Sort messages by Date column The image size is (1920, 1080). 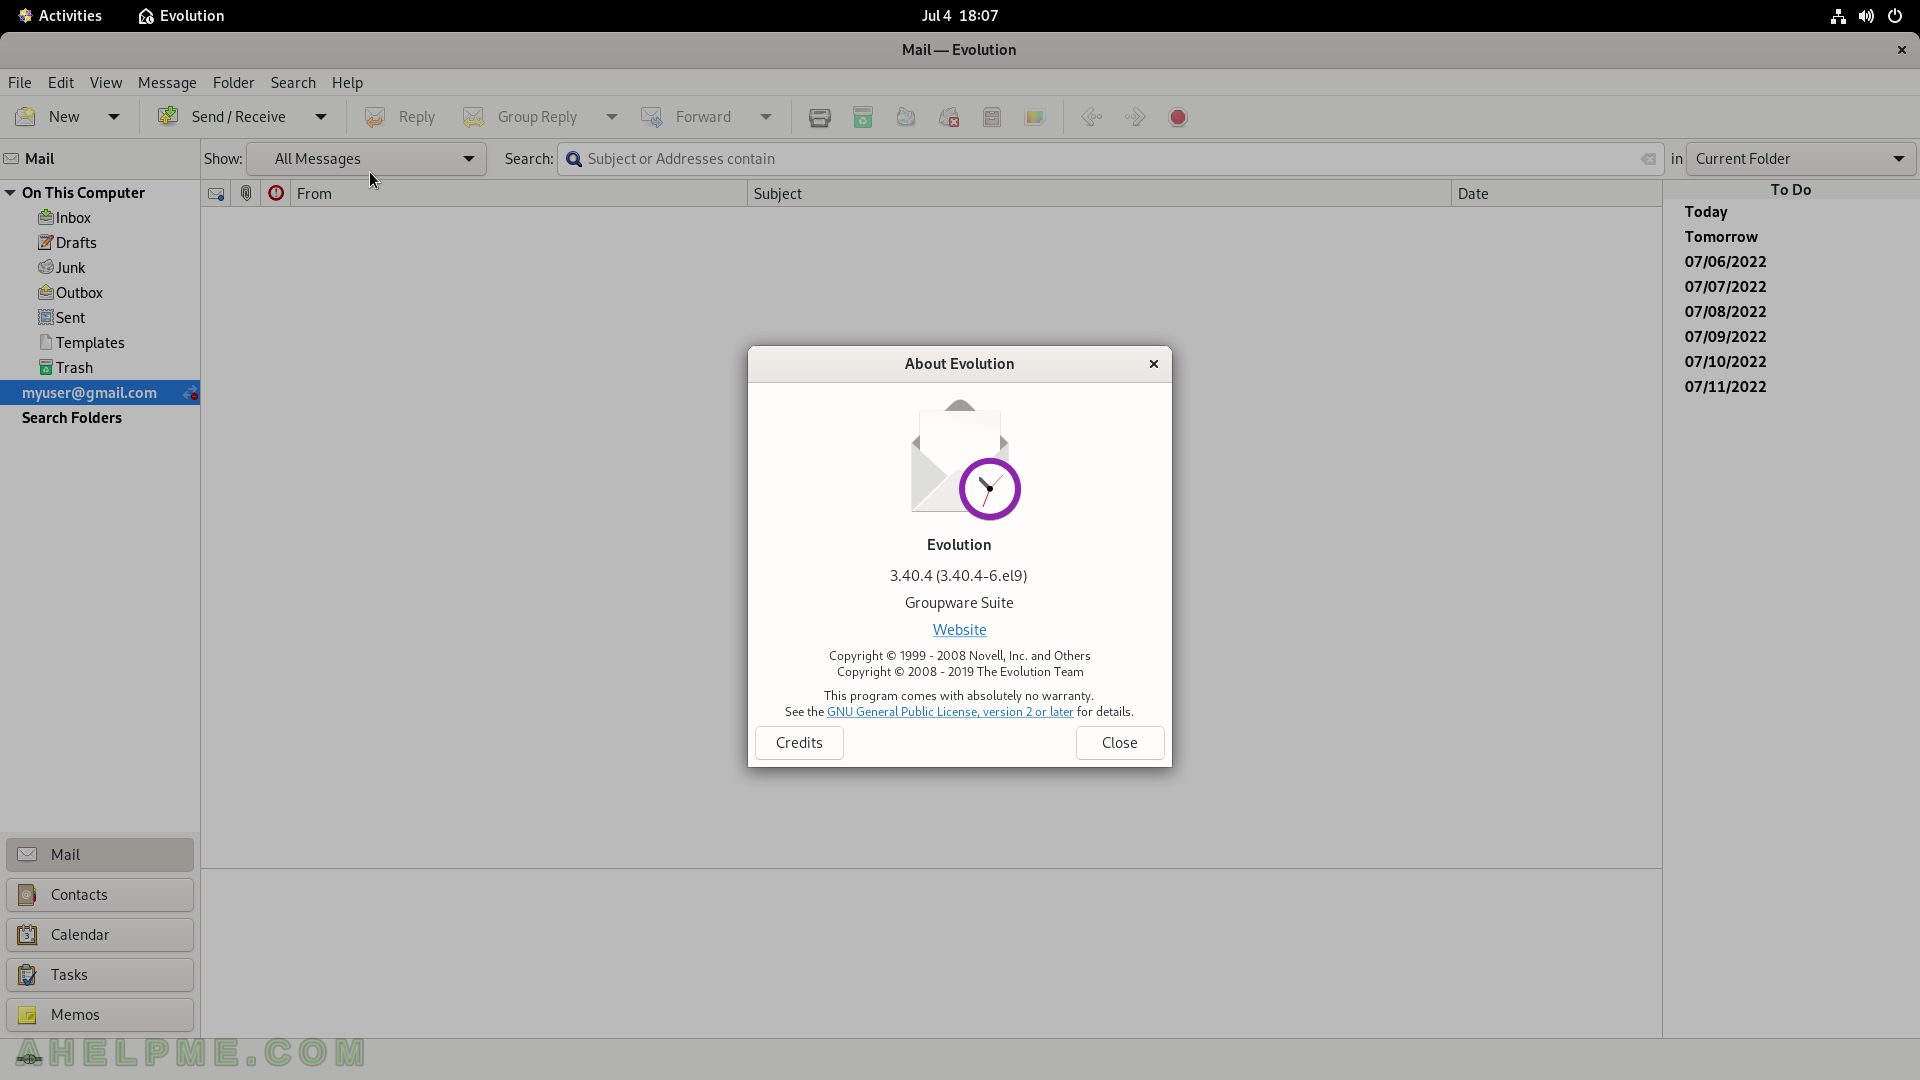[x=1557, y=194]
